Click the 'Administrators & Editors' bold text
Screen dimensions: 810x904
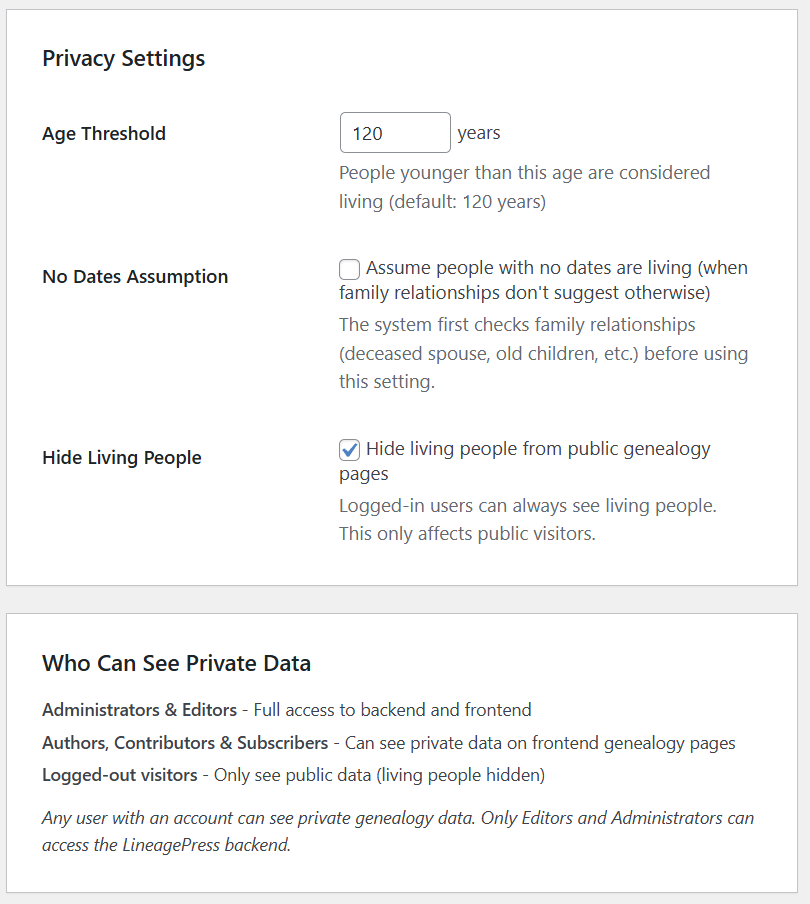(139, 710)
